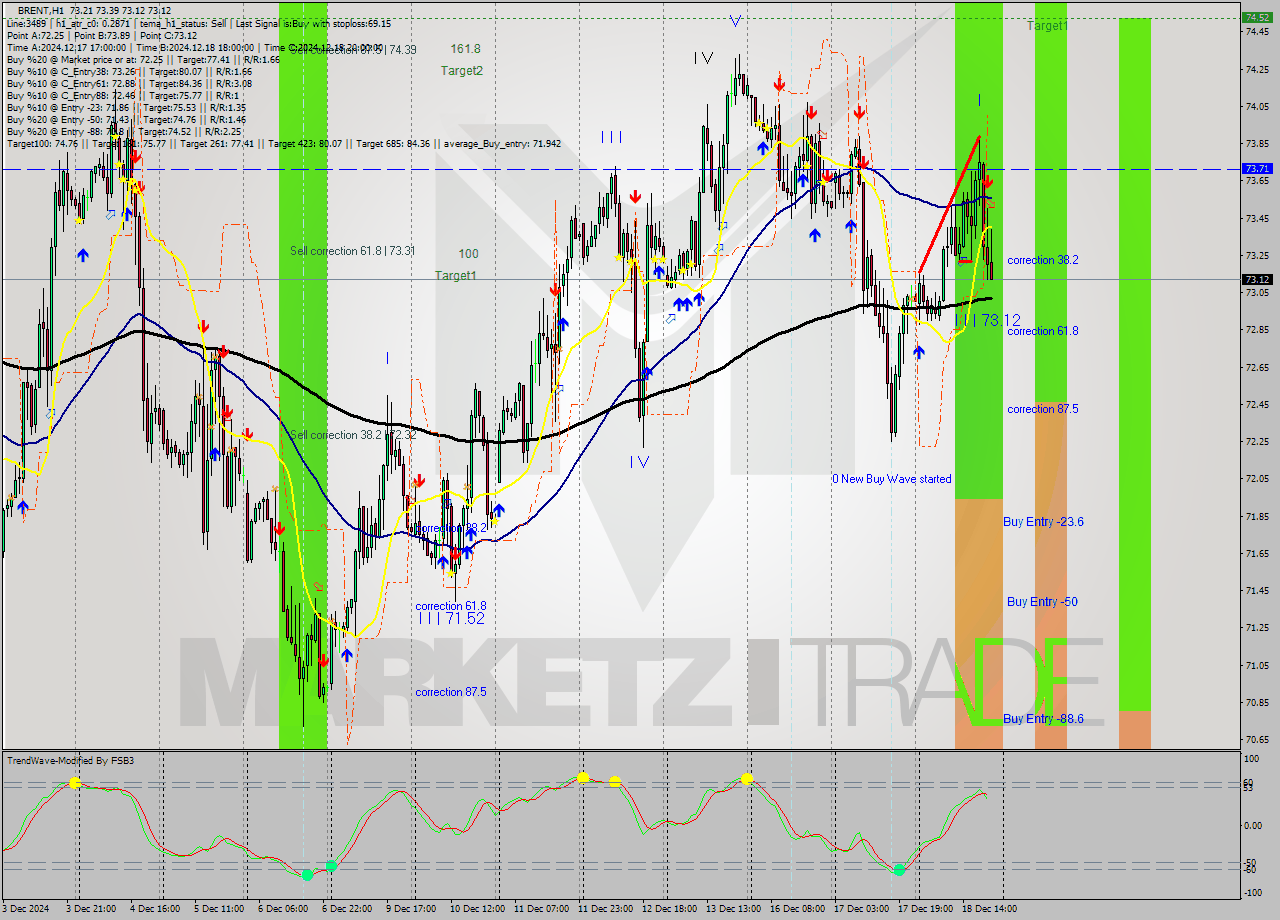
Task: Select the Target2 label
Action: pos(462,71)
